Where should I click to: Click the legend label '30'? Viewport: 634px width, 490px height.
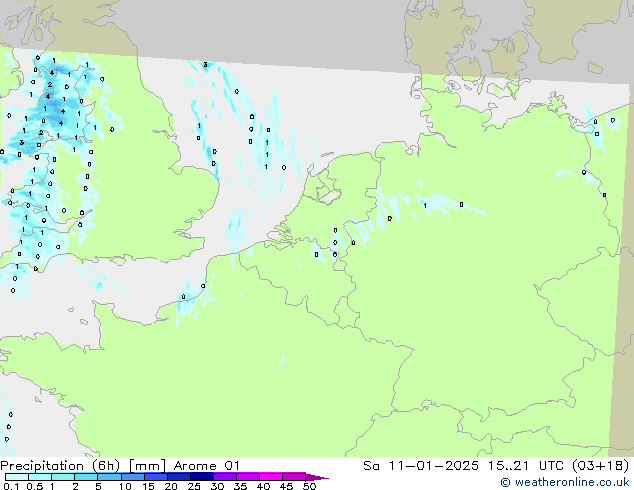217,486
